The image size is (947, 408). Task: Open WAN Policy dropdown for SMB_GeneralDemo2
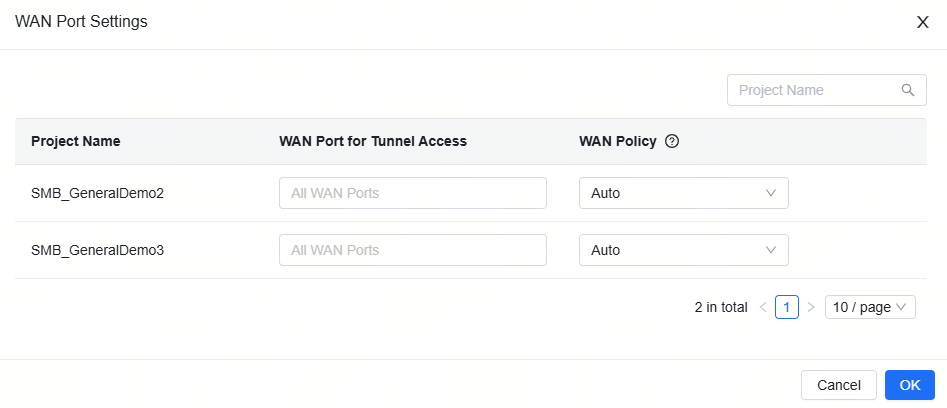tap(684, 193)
